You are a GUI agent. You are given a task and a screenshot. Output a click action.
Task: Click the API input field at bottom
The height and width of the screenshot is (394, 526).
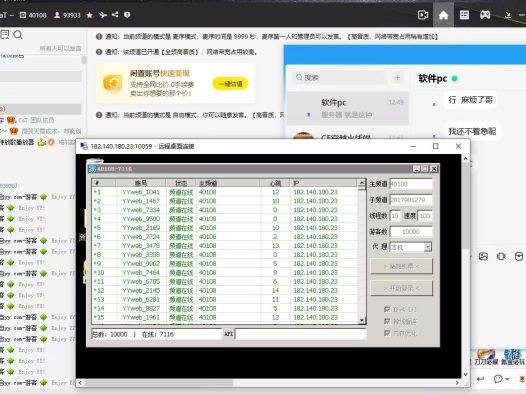(x=300, y=334)
